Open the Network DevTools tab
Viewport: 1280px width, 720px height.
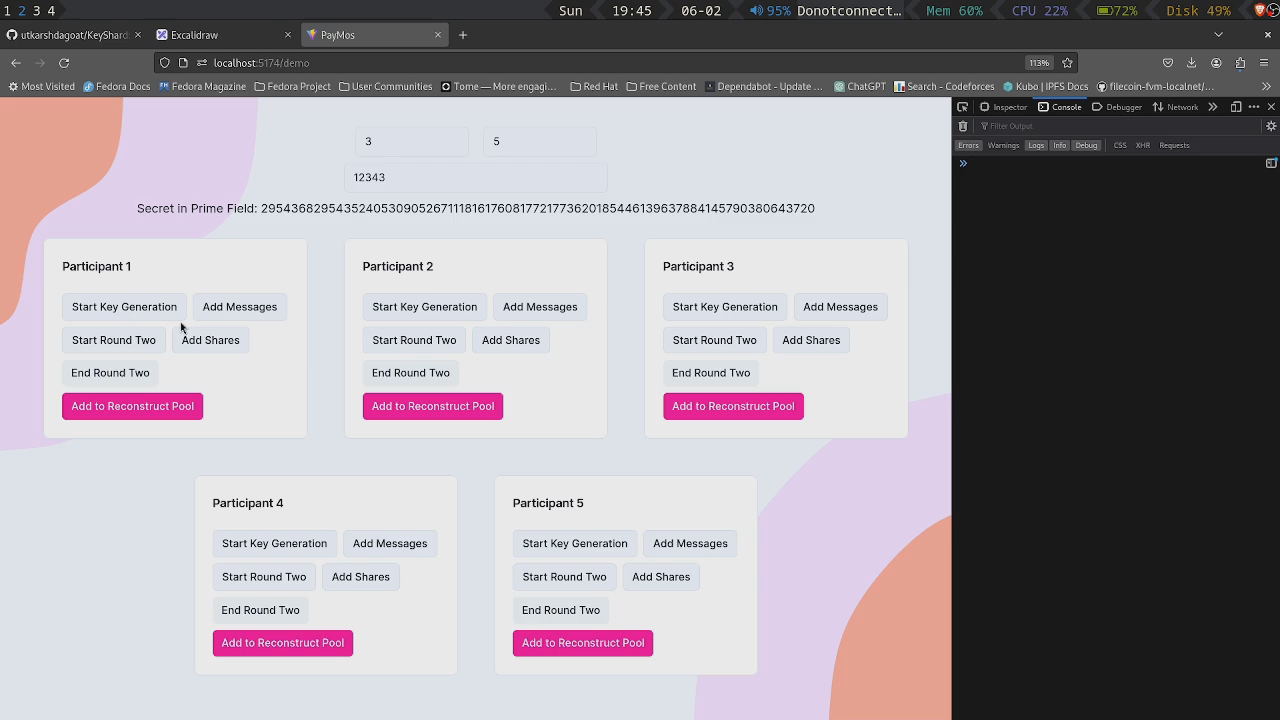coord(1175,107)
